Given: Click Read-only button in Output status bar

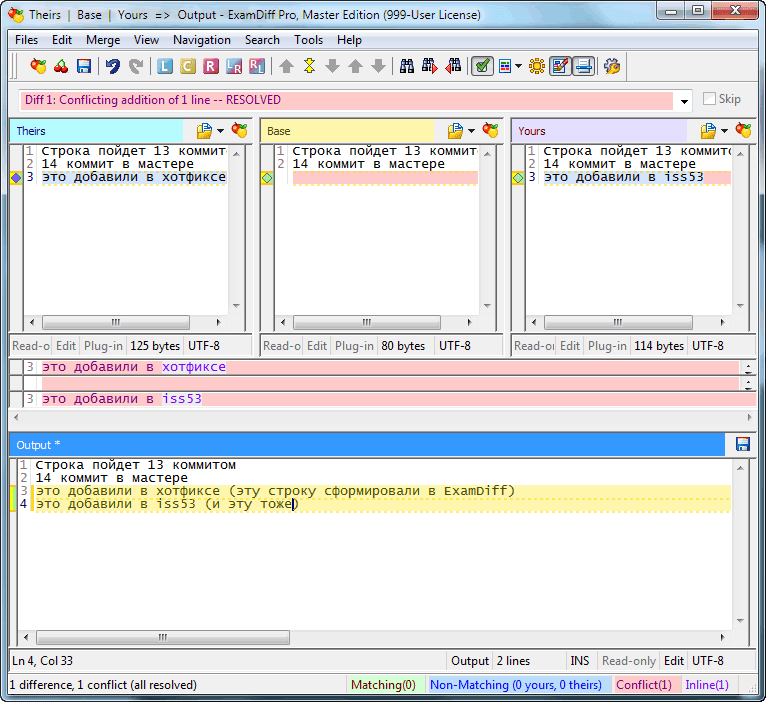Looking at the screenshot, I should coord(629,661).
